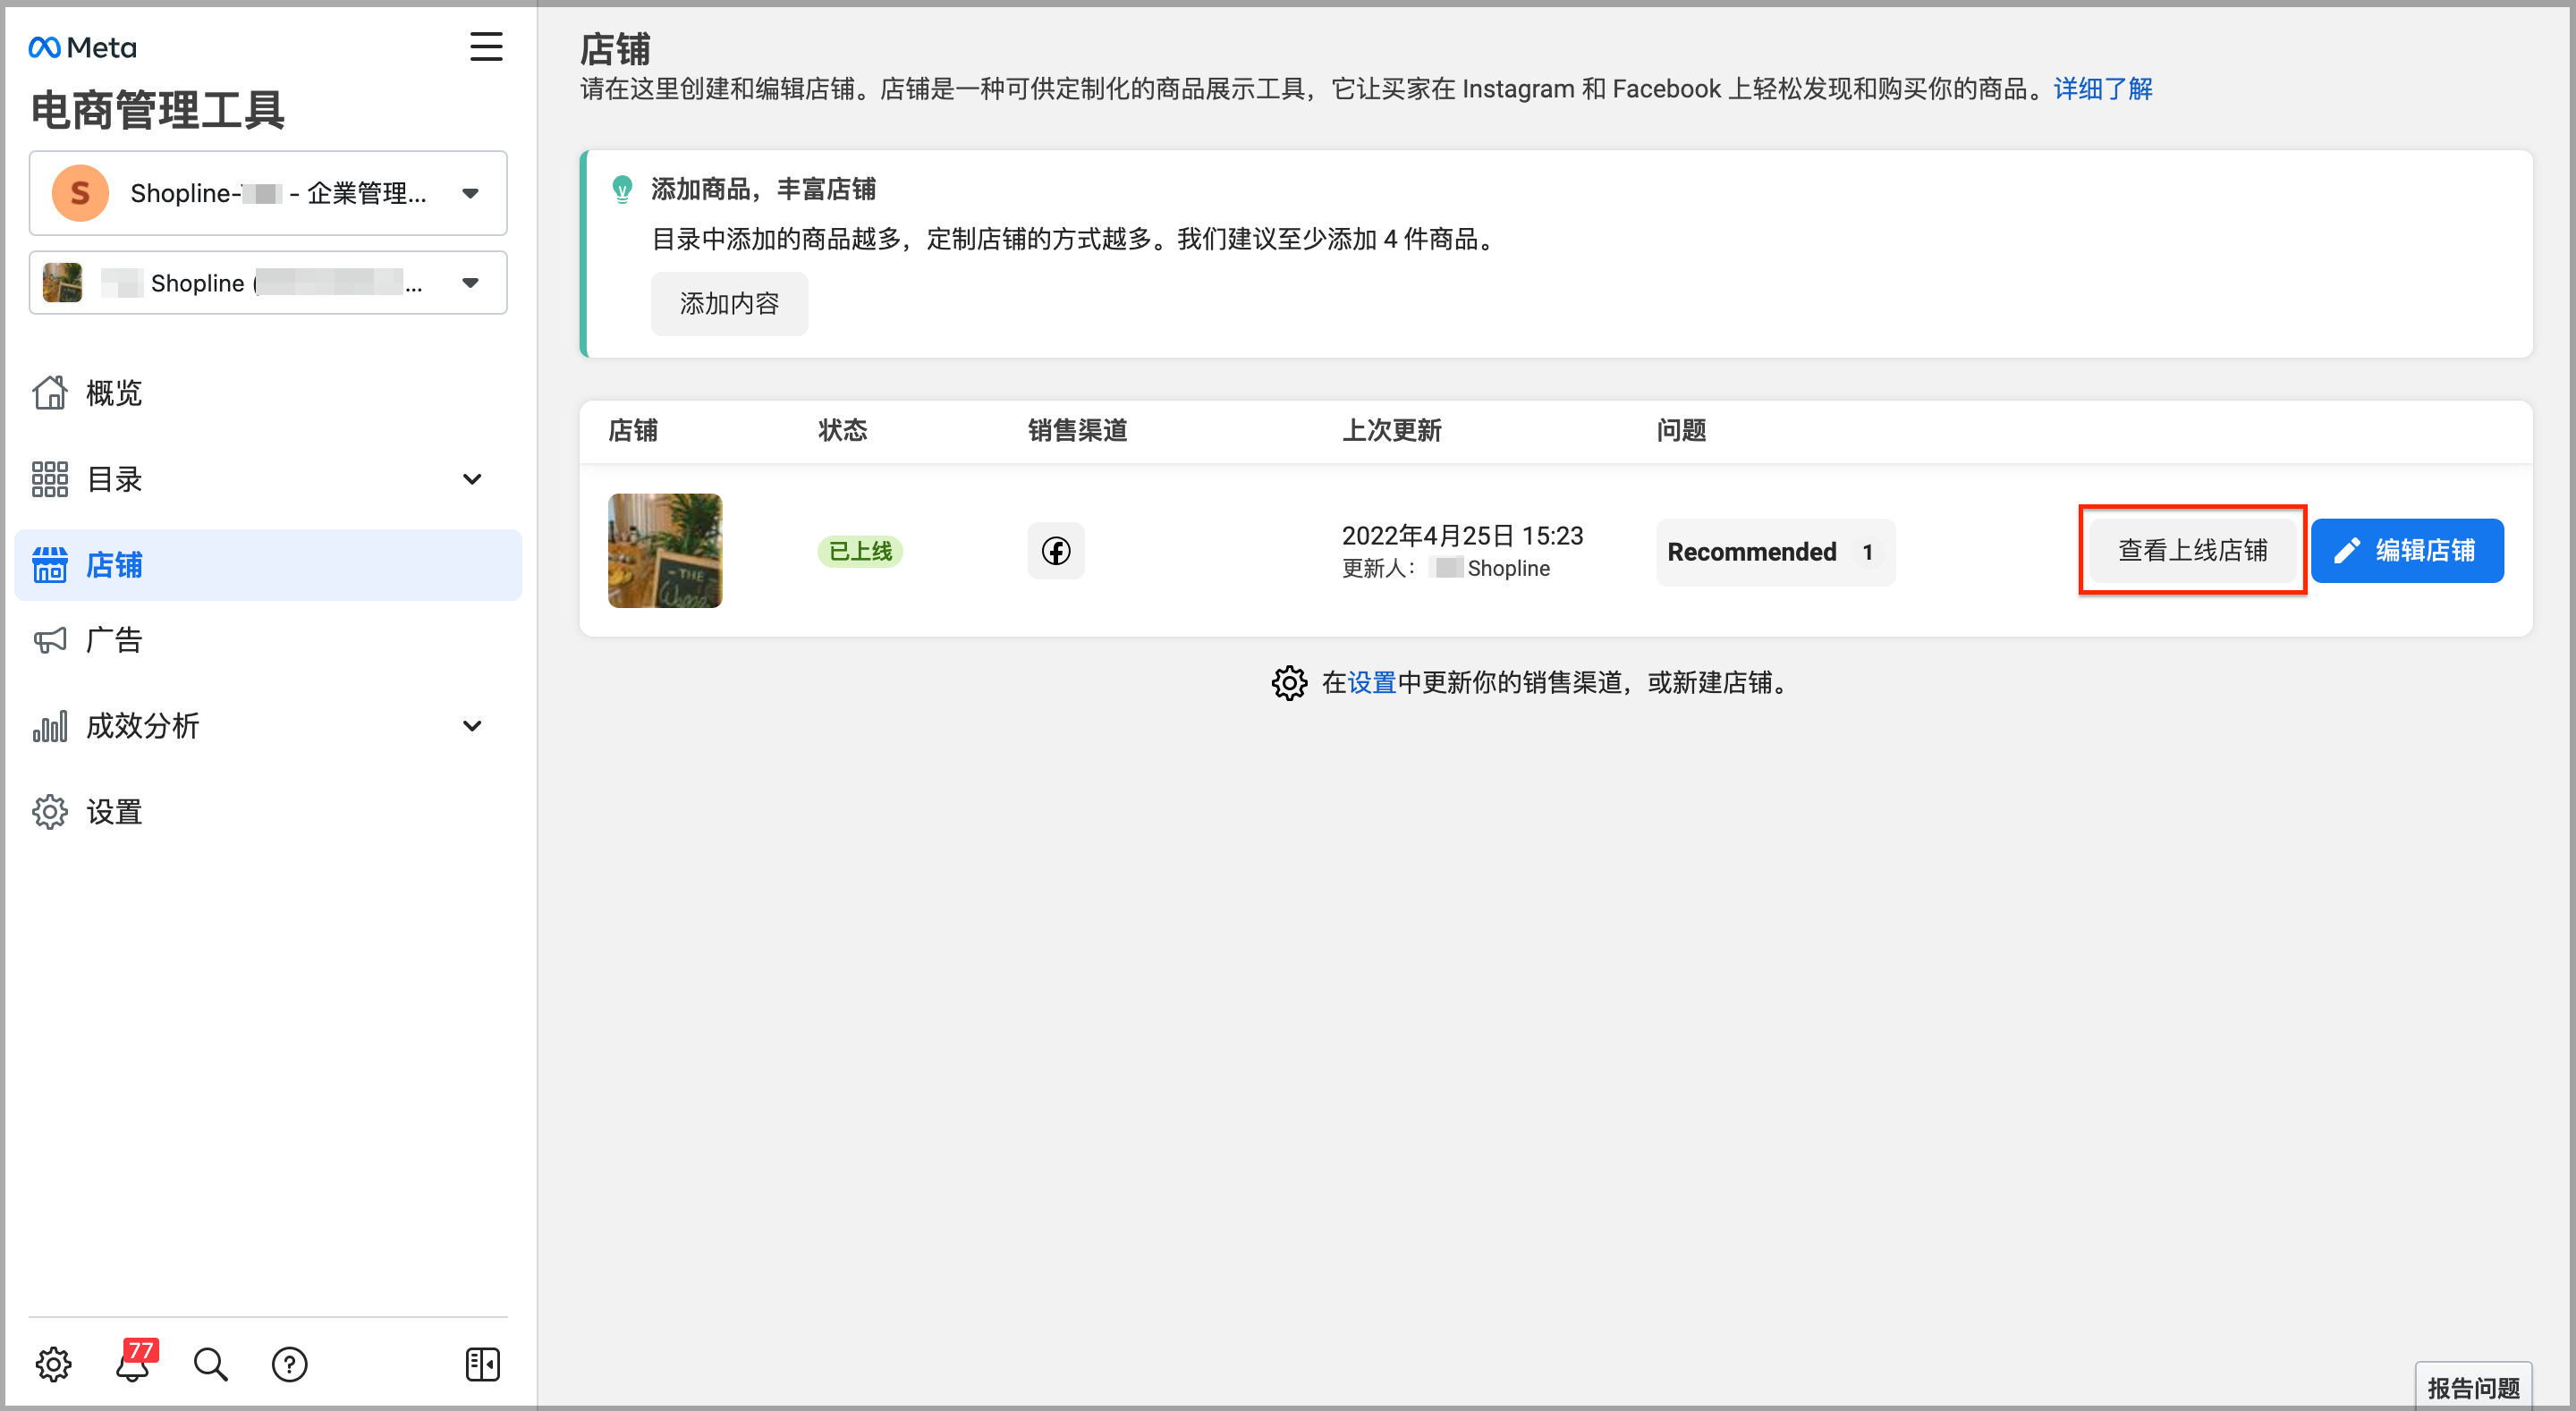The width and height of the screenshot is (2576, 1411).
Task: Click the shop thumbnail image
Action: click(665, 551)
